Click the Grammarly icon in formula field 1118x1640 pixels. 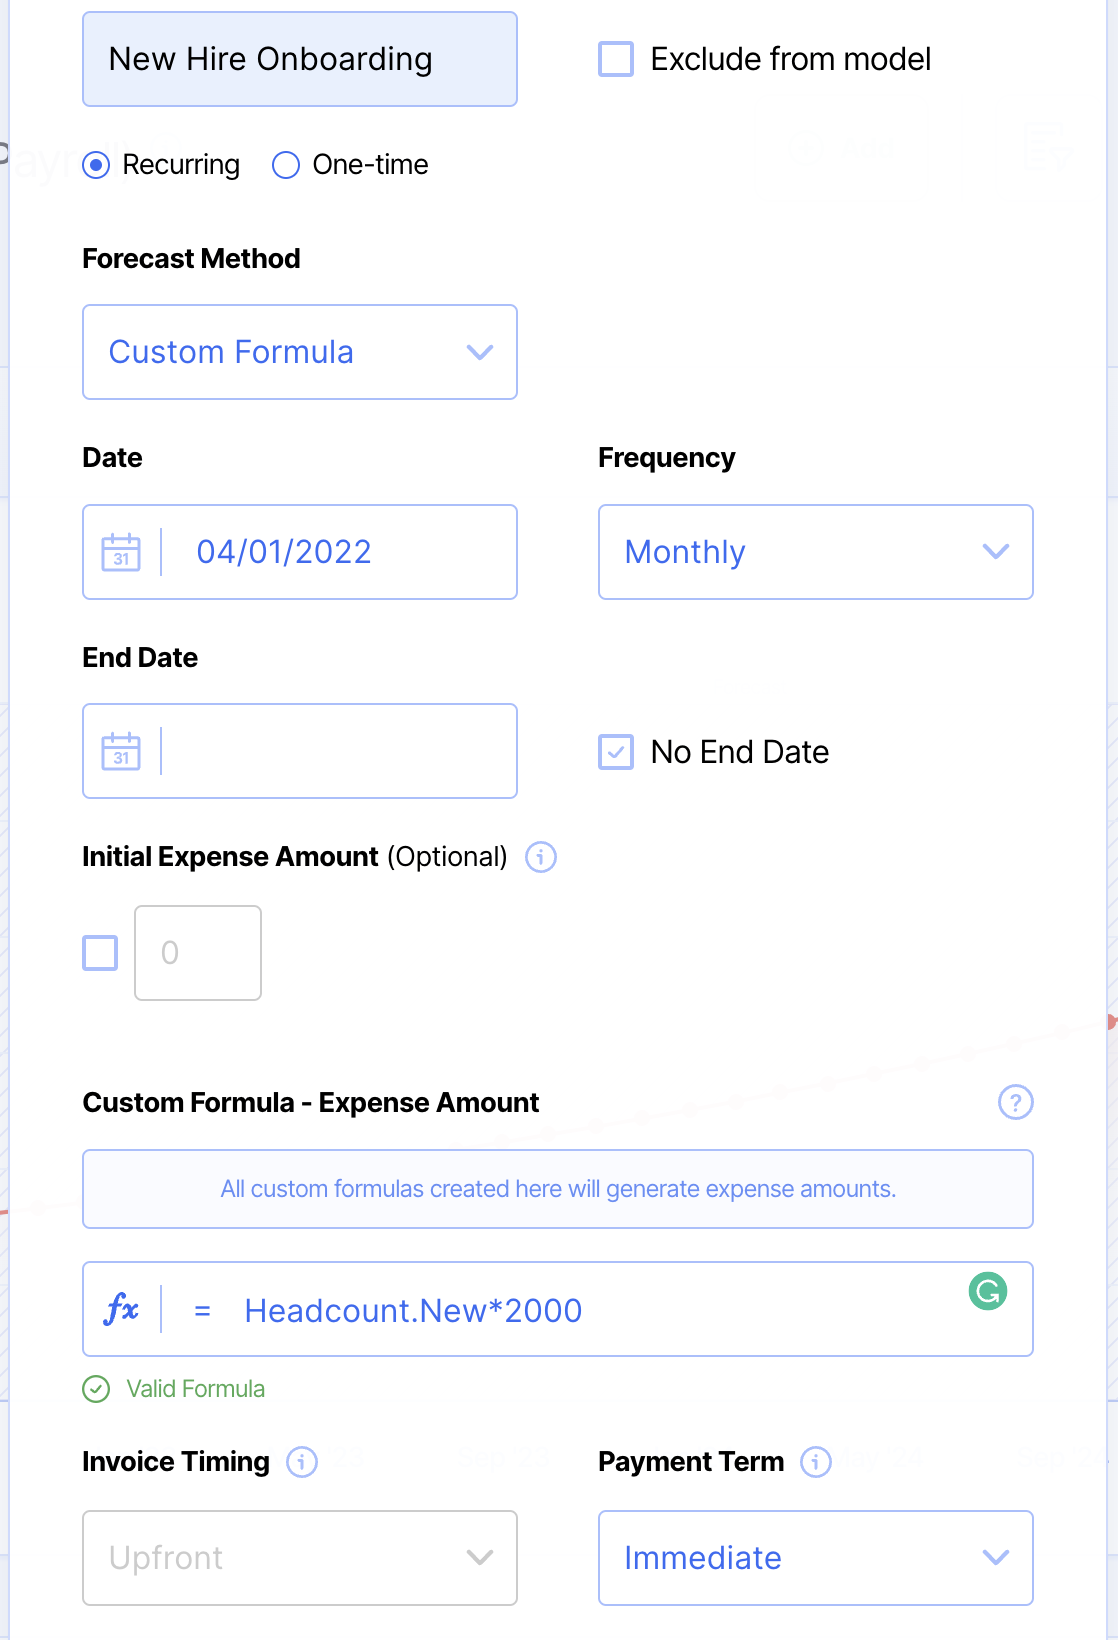point(988,1291)
